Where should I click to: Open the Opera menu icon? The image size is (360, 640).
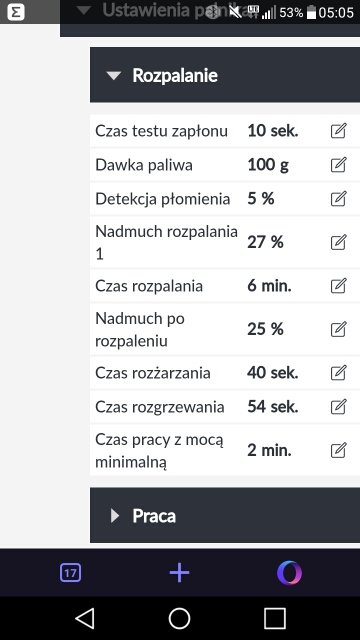(289, 573)
